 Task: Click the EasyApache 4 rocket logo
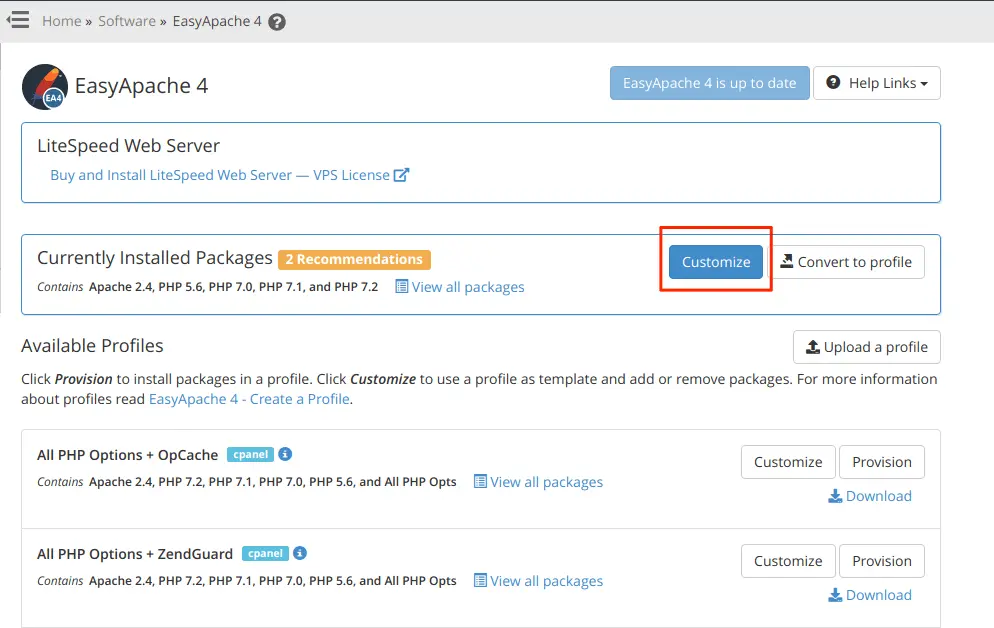tap(42, 87)
